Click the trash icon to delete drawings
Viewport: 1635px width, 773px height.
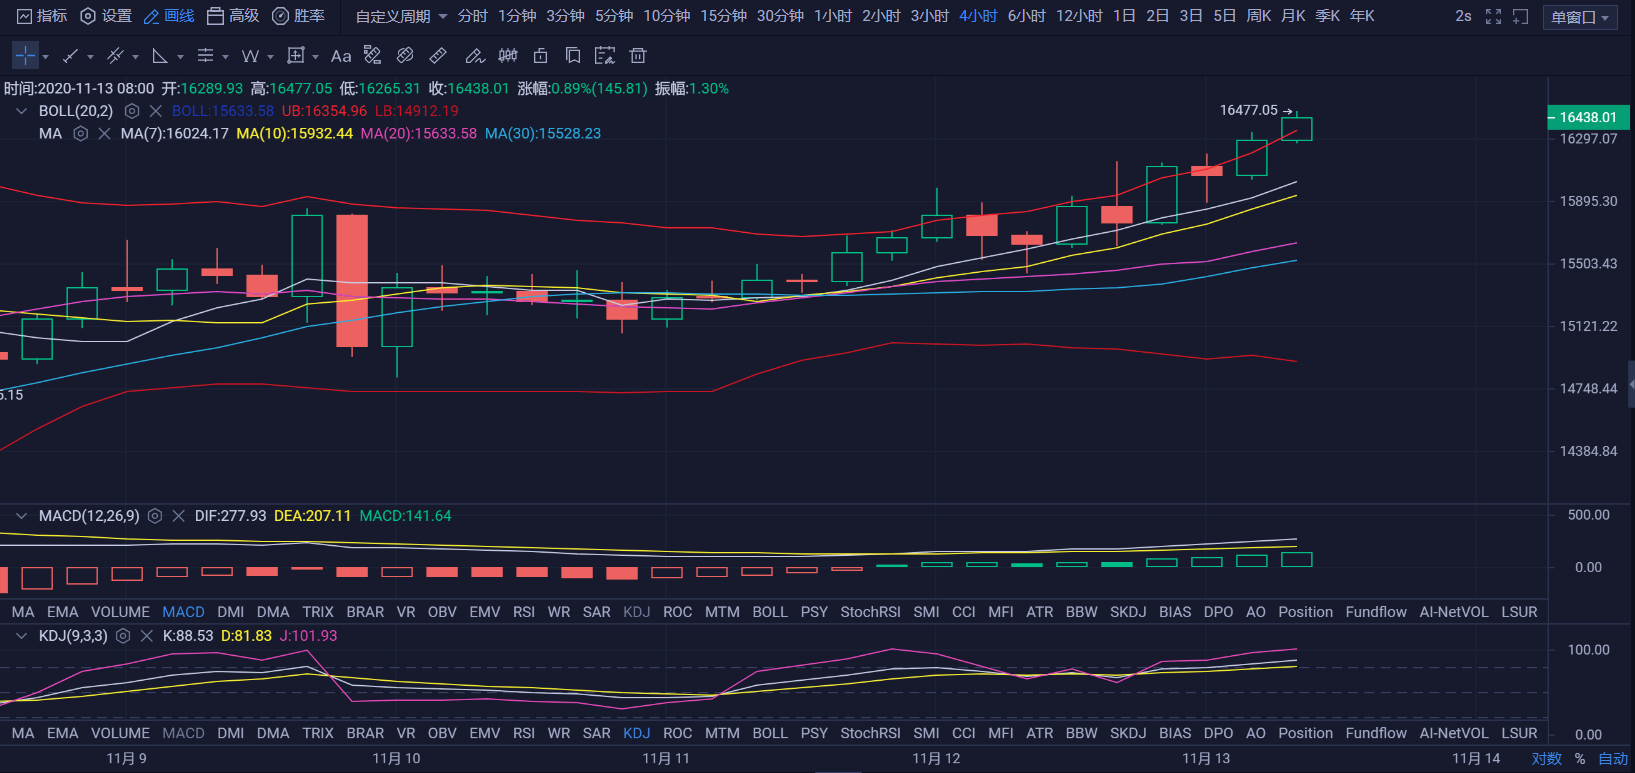point(638,56)
